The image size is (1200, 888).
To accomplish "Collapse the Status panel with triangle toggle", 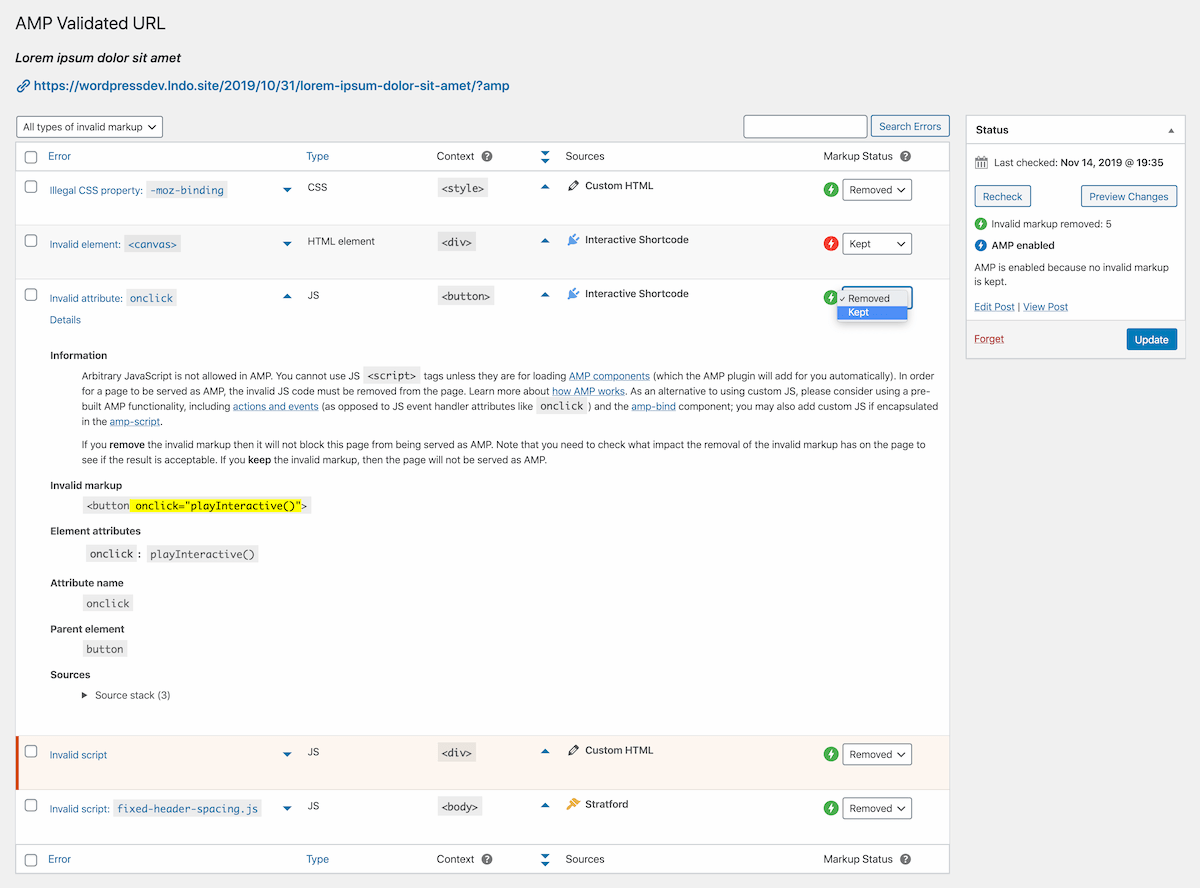I will coord(1171,130).
